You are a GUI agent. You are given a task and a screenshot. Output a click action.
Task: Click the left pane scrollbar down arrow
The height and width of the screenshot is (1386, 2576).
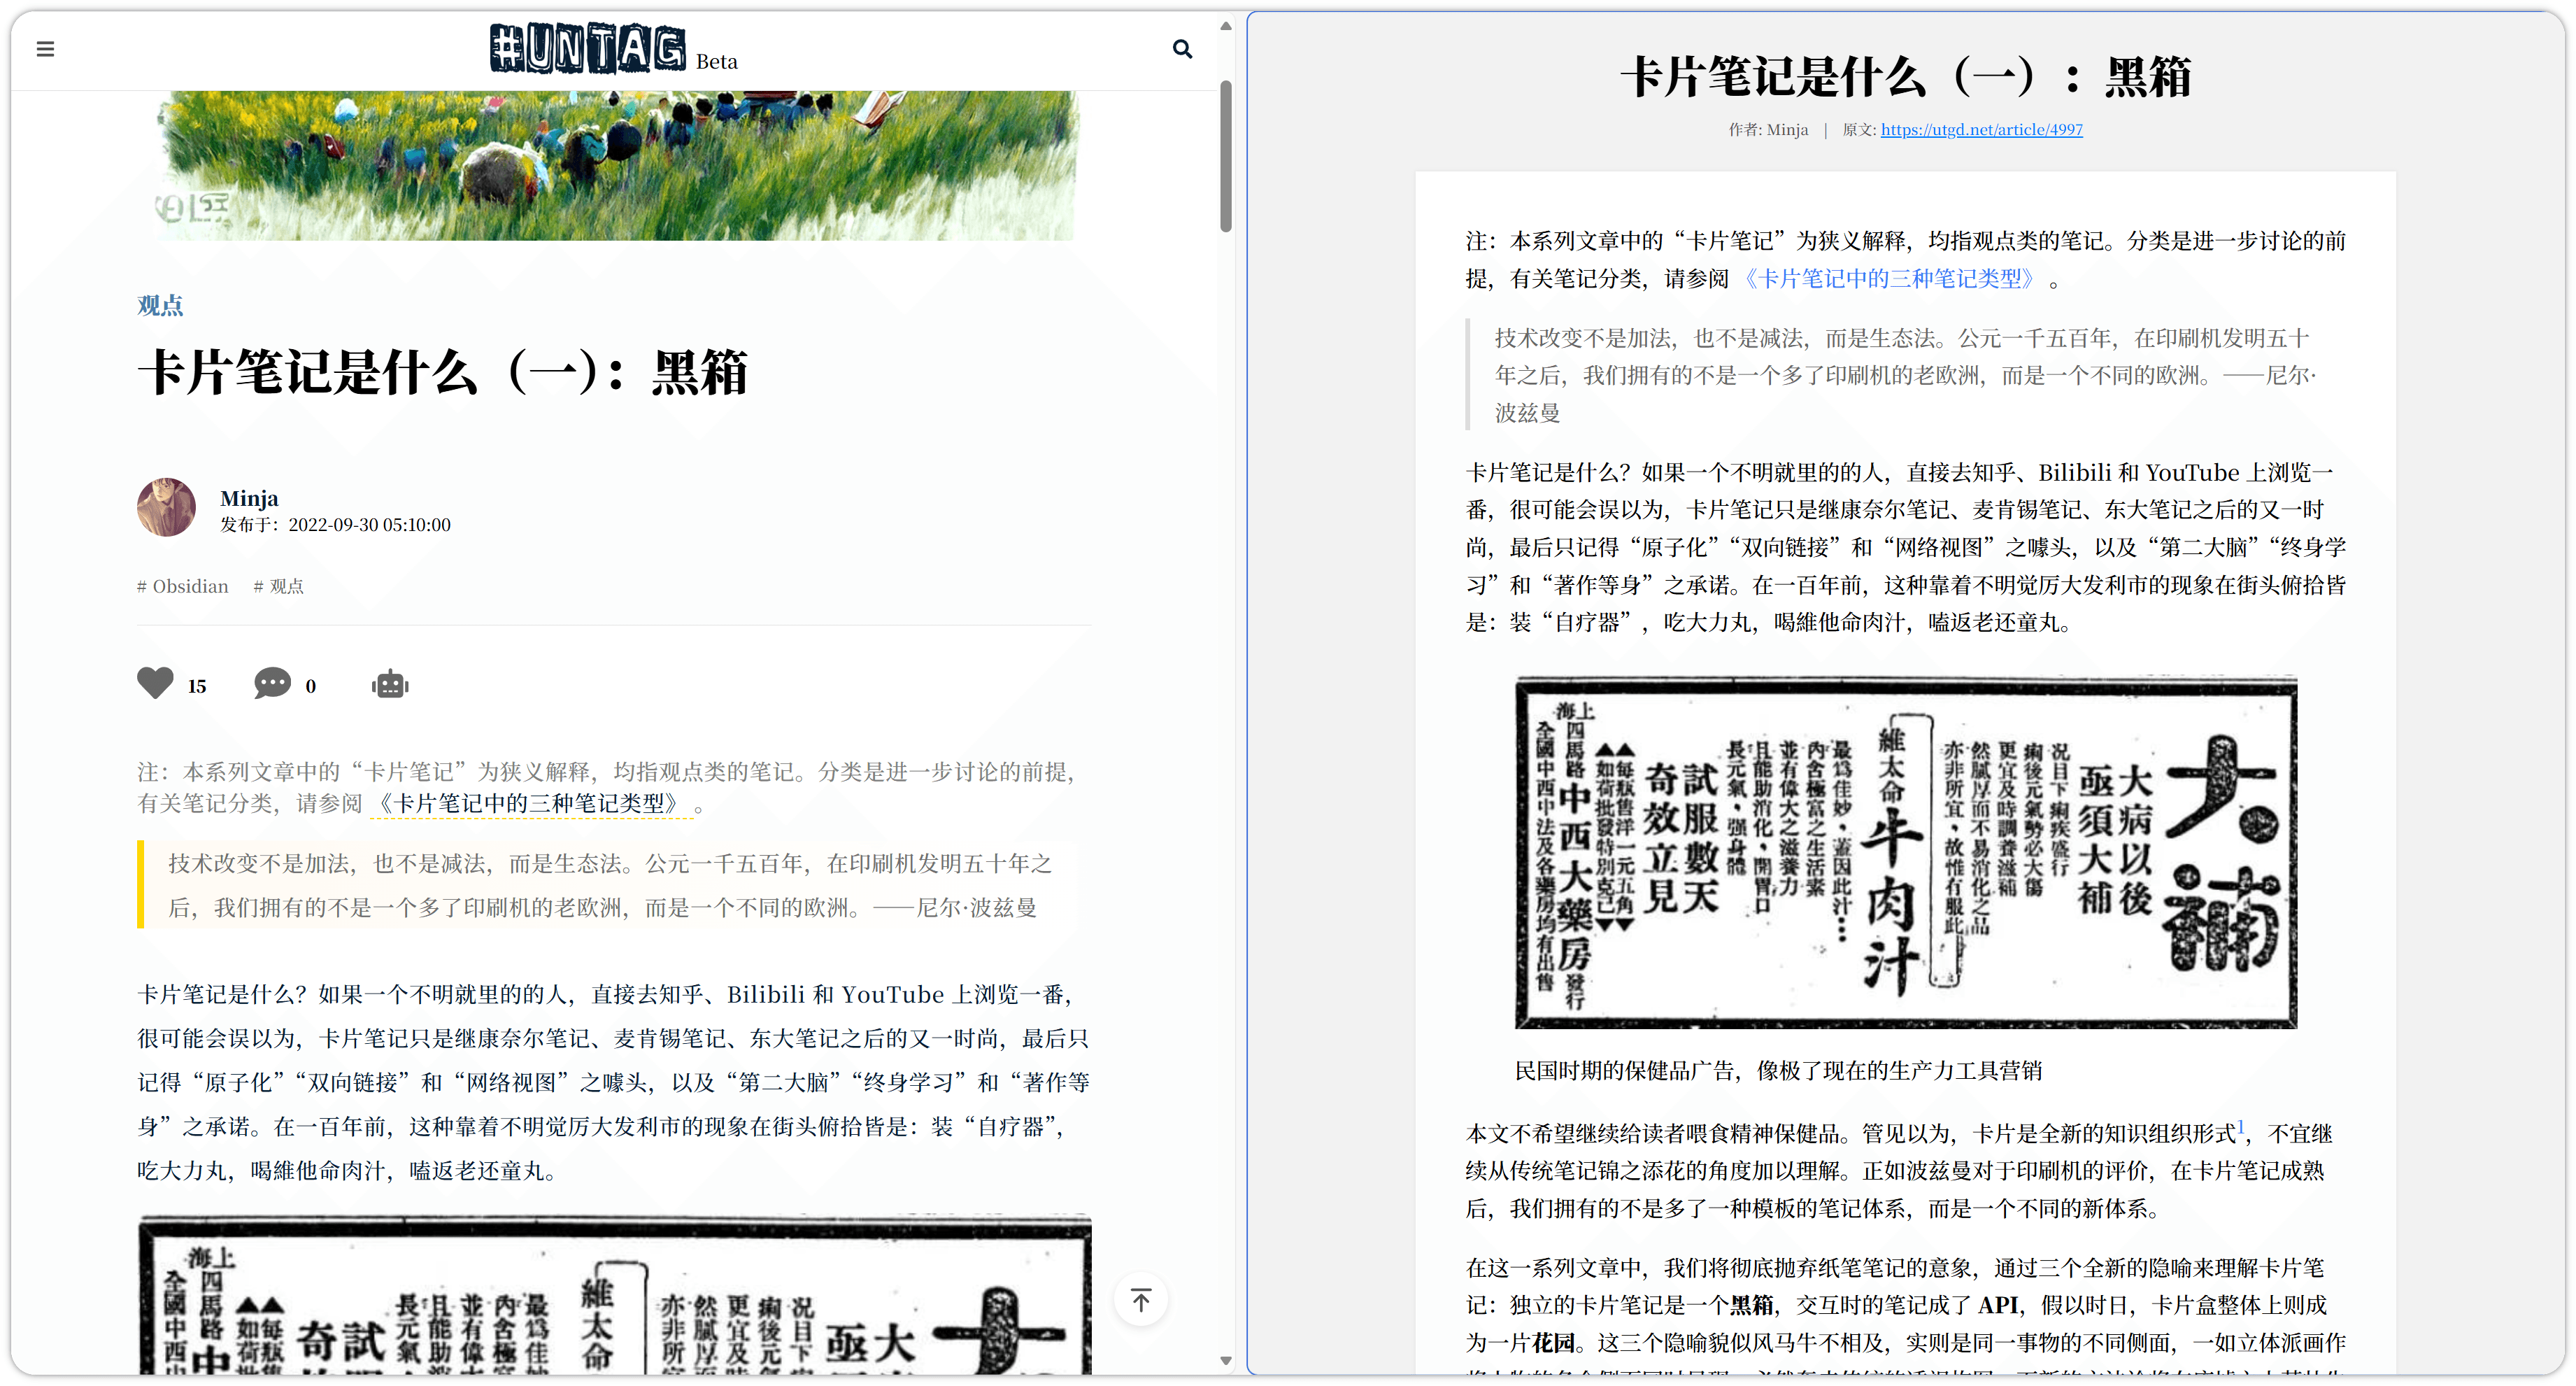point(1226,1361)
